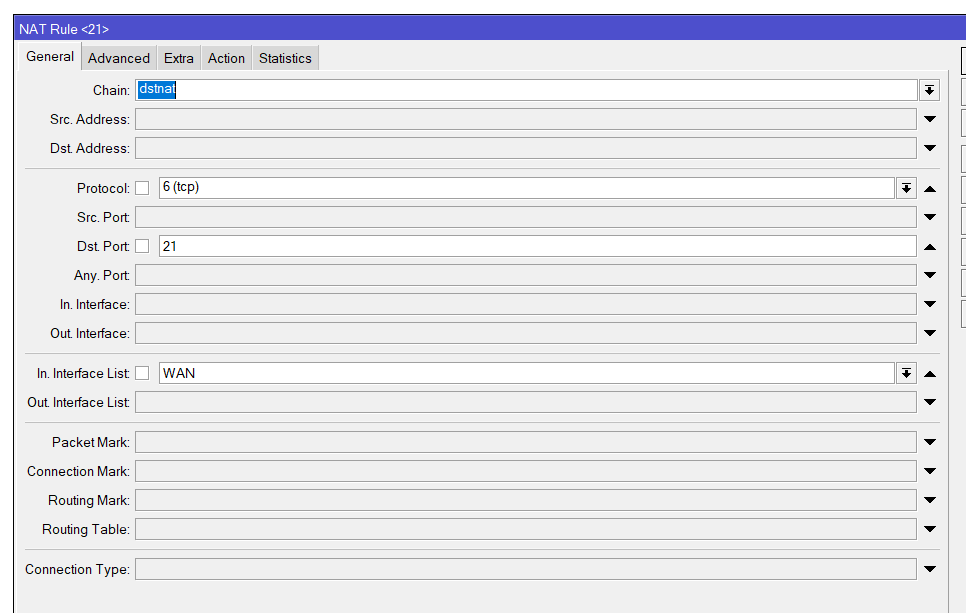
Task: Toggle the Protocol negate checkbox
Action: [142, 188]
